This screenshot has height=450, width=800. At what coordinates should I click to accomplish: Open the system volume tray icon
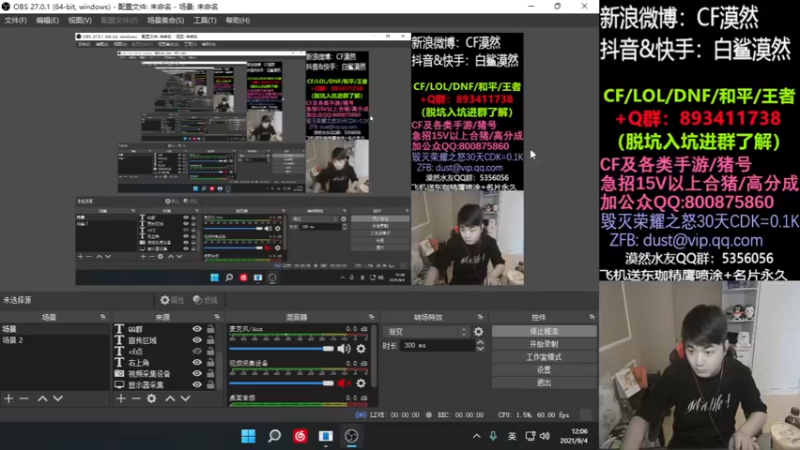coord(545,436)
